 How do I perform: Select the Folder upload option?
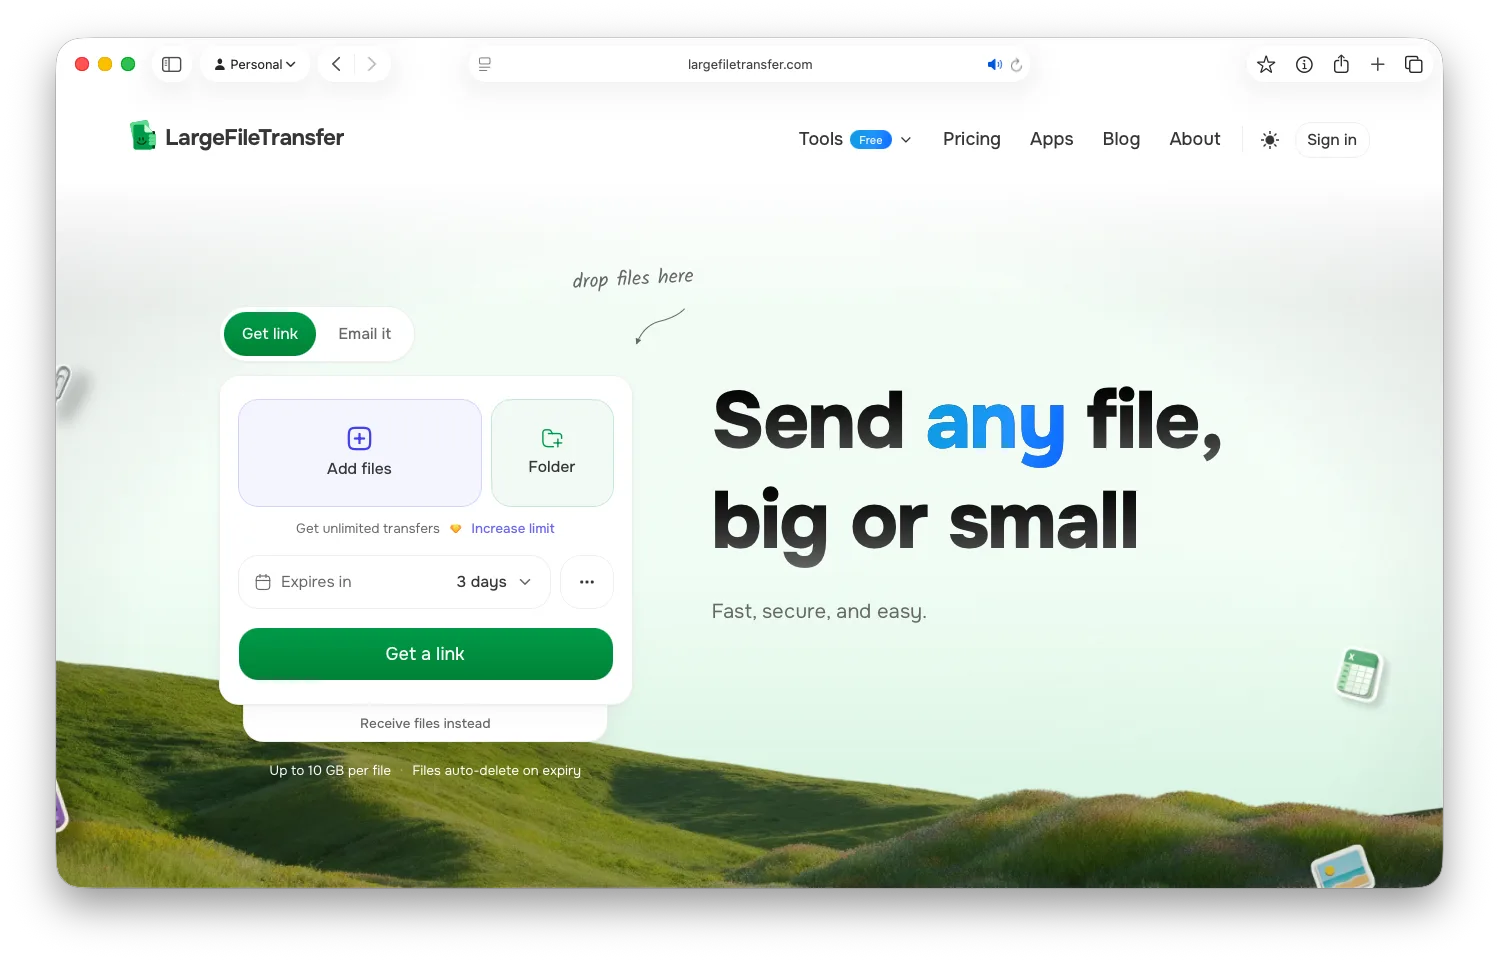coord(552,453)
